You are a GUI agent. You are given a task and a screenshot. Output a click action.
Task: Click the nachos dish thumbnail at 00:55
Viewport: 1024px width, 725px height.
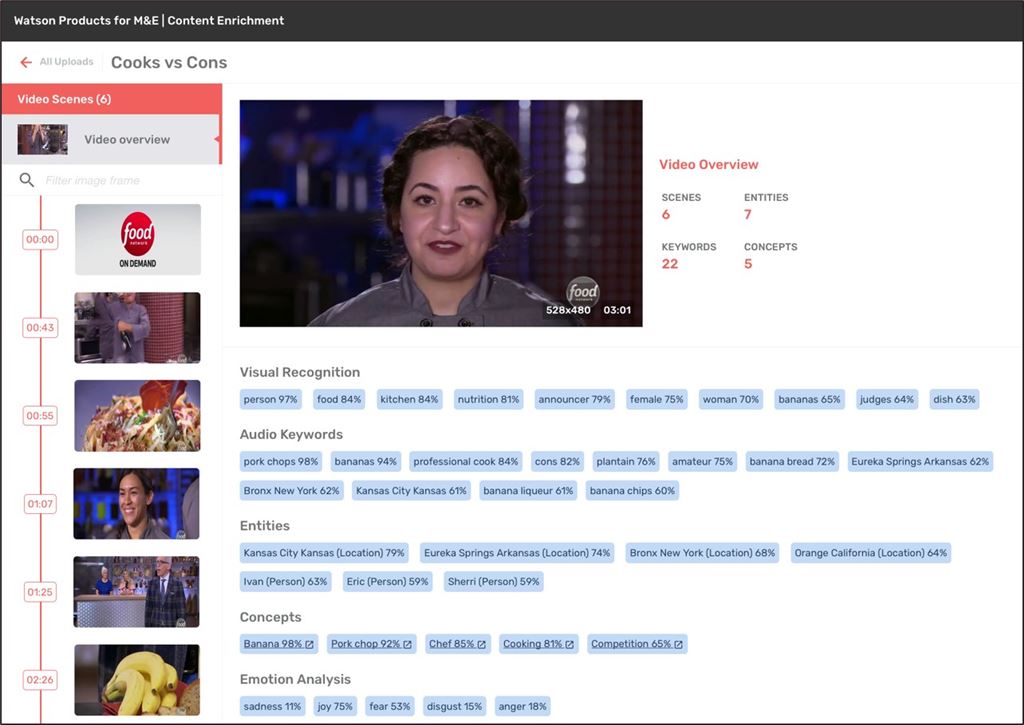[137, 416]
